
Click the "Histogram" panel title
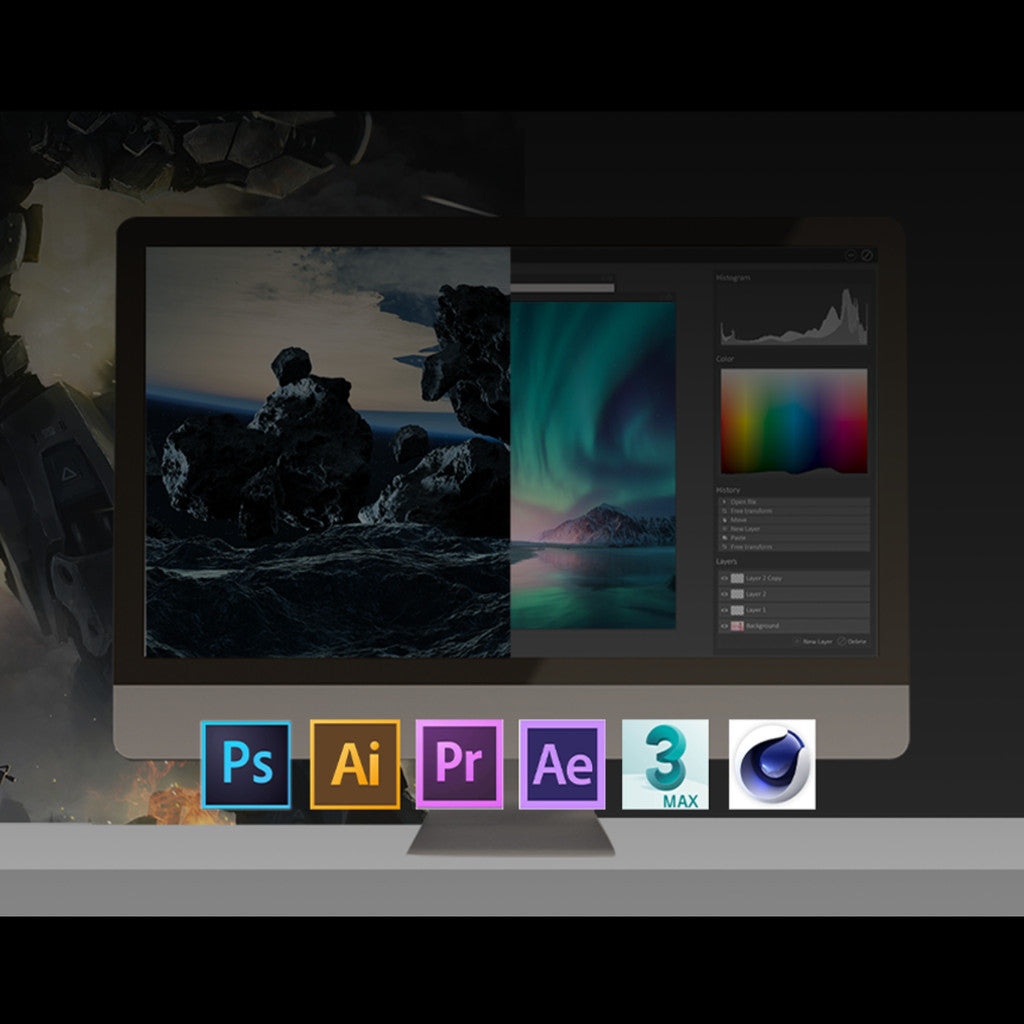[x=733, y=278]
